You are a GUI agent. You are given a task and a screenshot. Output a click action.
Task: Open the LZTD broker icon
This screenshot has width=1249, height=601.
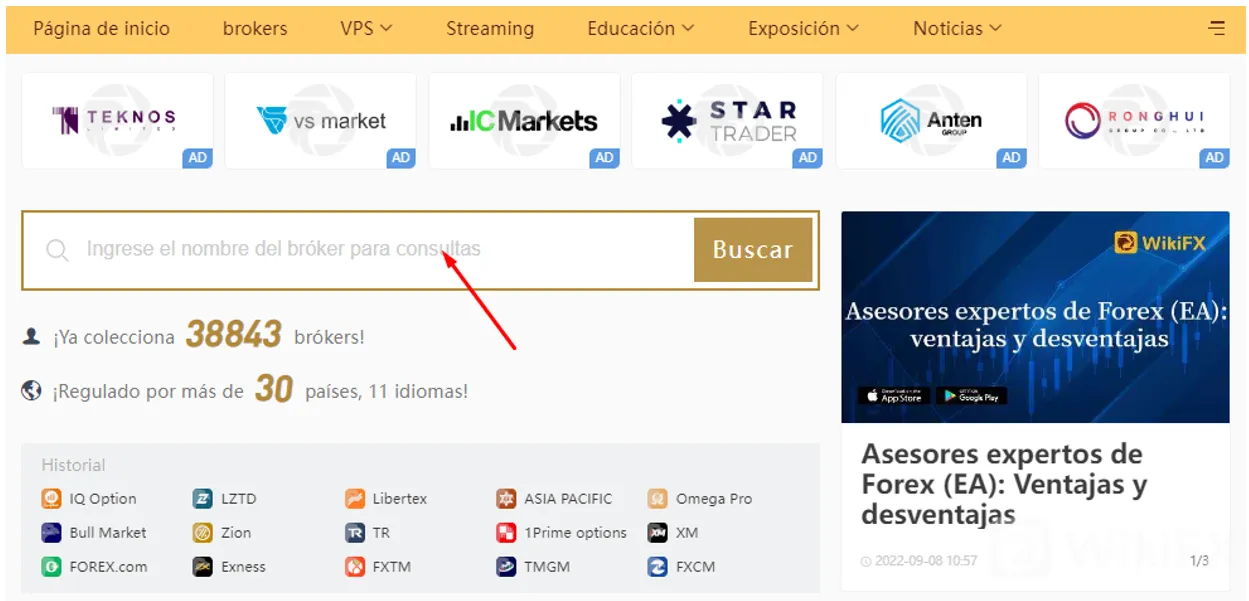click(x=203, y=498)
